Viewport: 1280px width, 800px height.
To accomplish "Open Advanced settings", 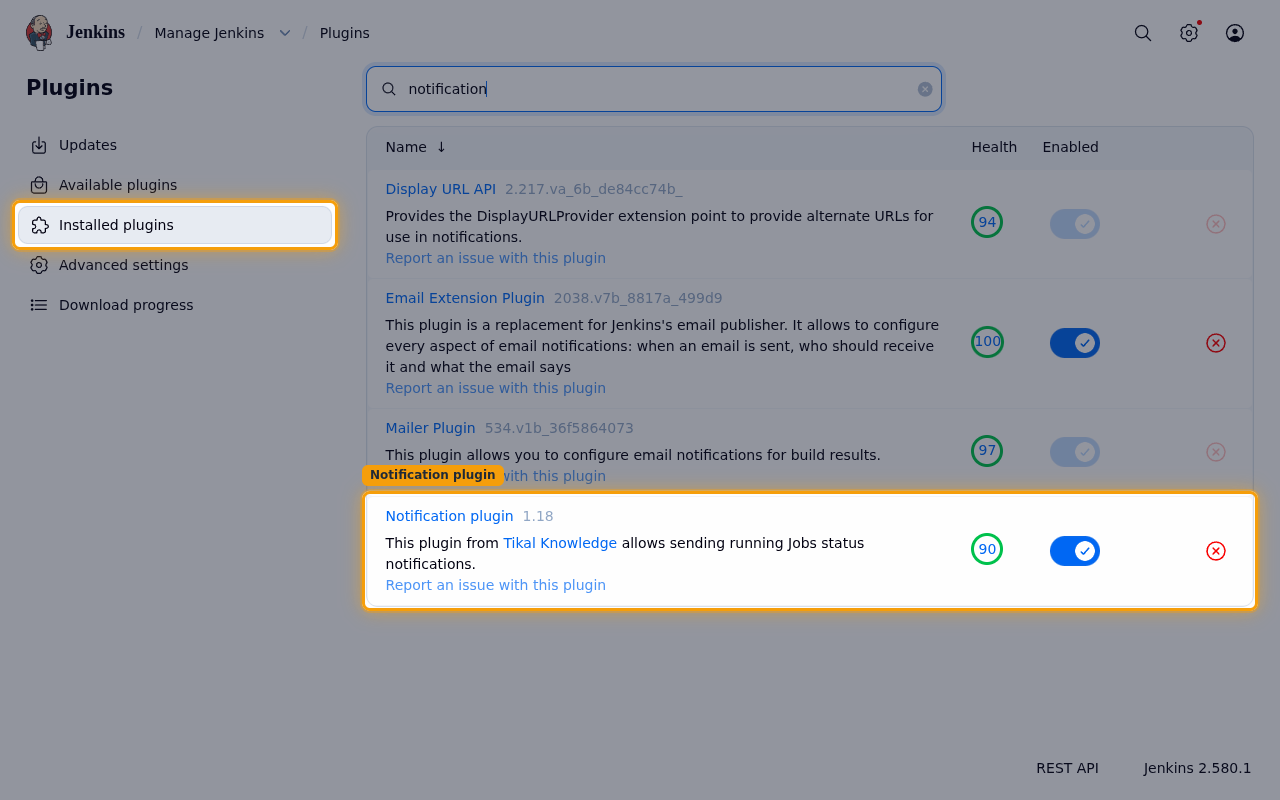I will click(175, 265).
